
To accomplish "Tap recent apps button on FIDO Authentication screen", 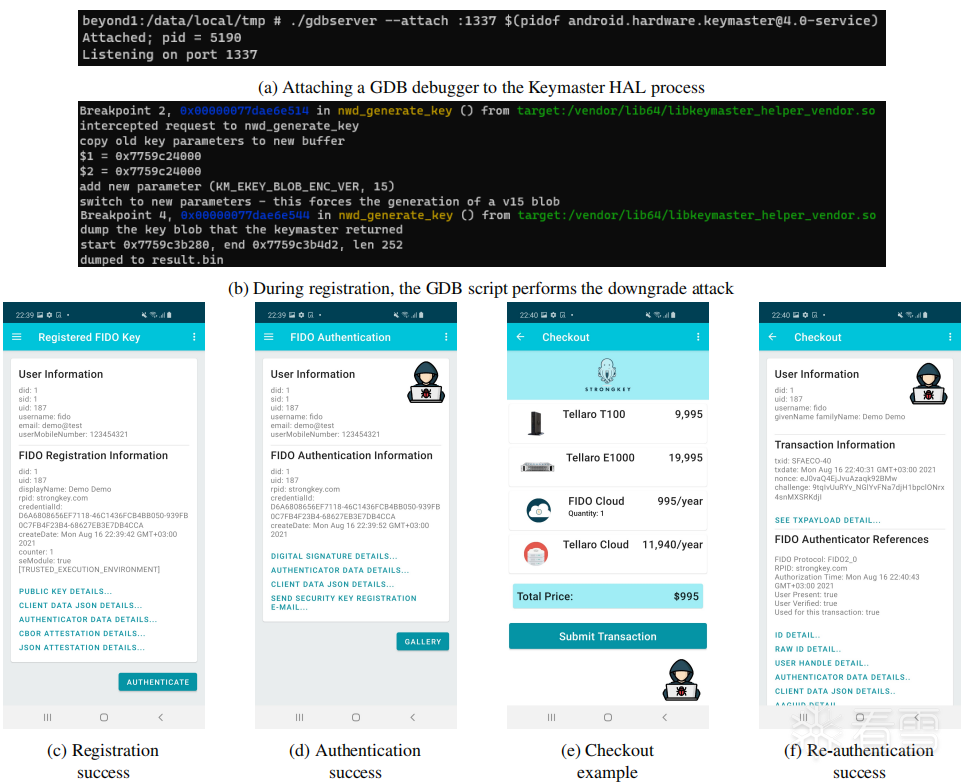I will 299,717.
